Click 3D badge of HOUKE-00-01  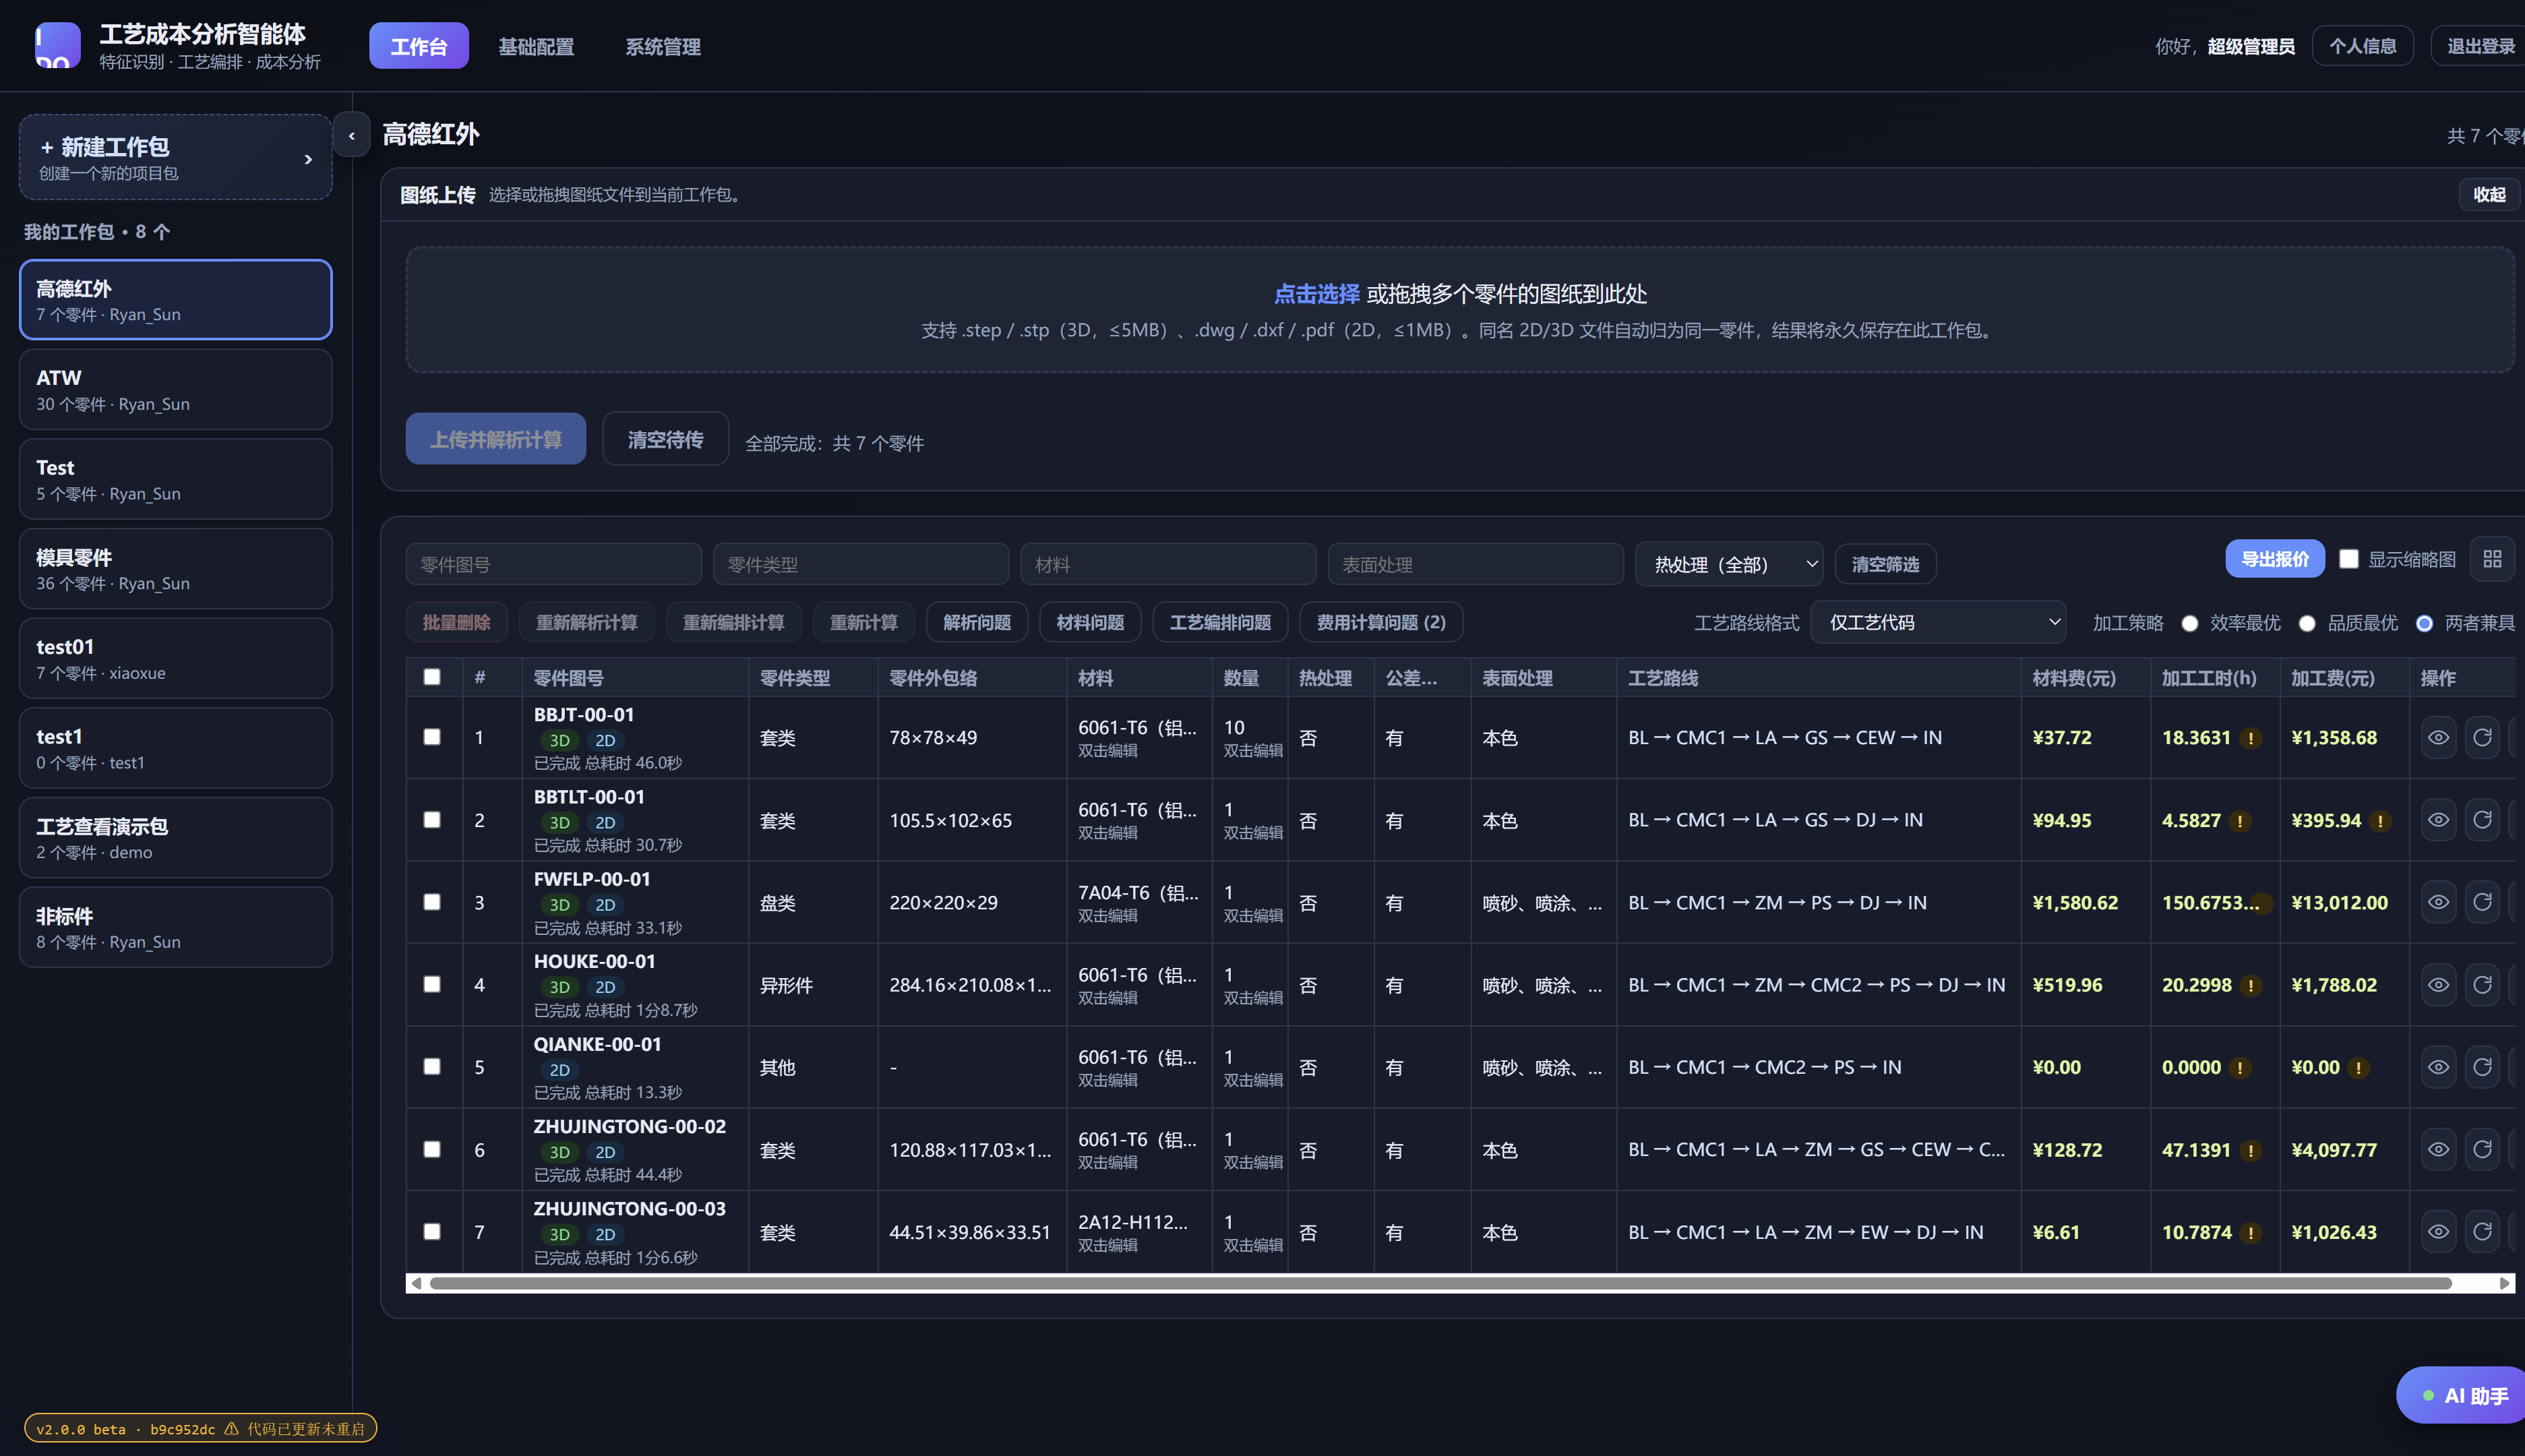click(x=559, y=987)
